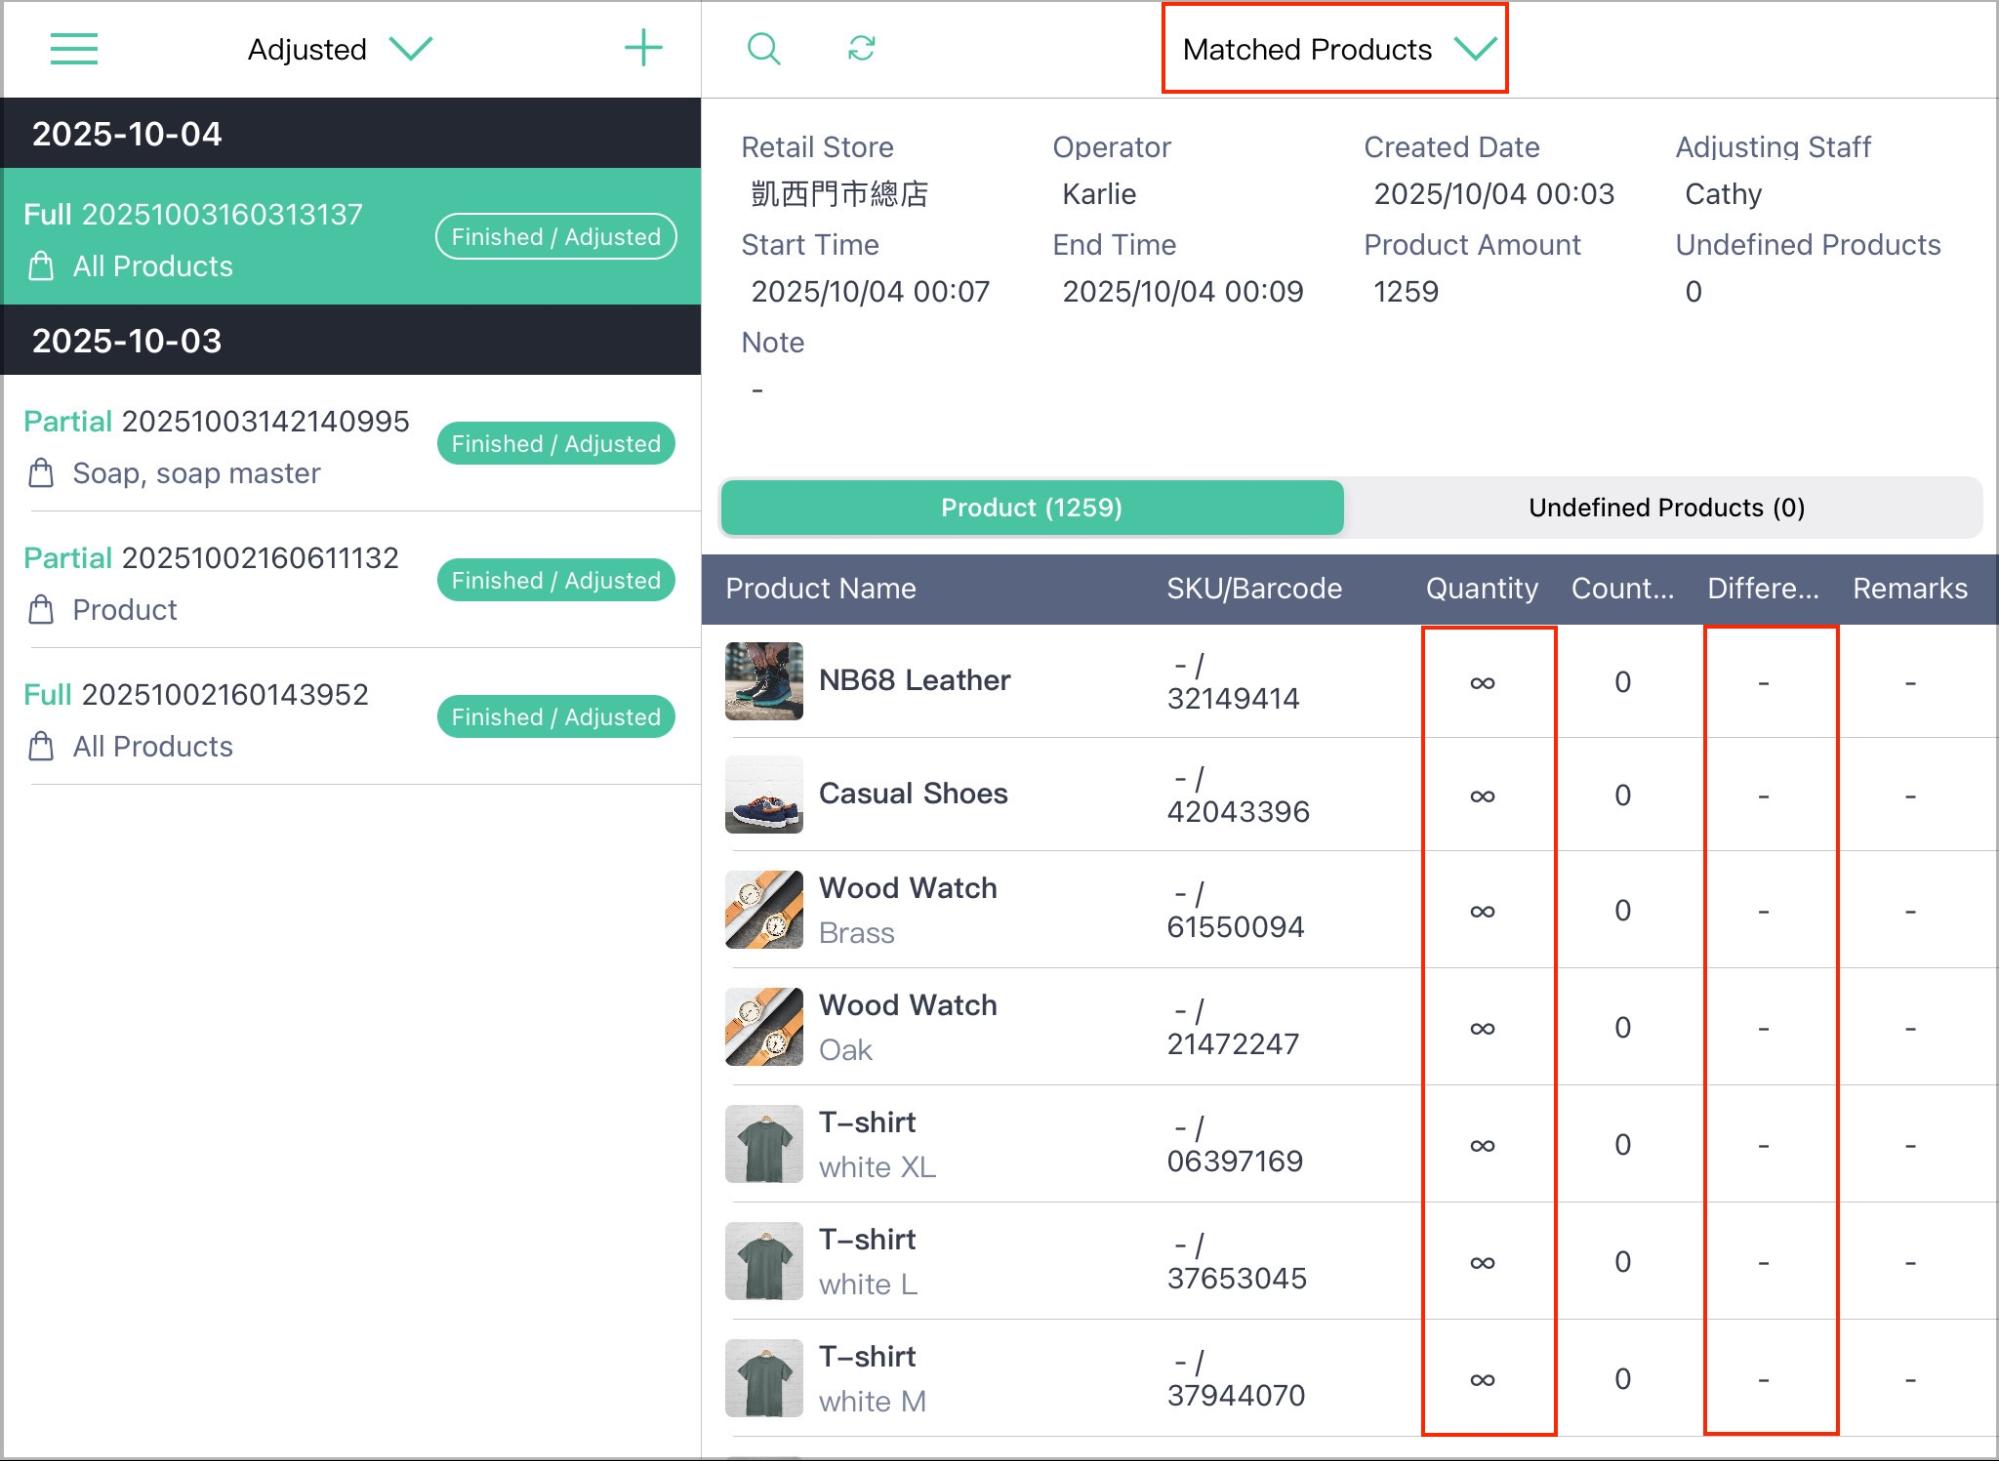Click chevron next to Matched Products

(x=1475, y=48)
